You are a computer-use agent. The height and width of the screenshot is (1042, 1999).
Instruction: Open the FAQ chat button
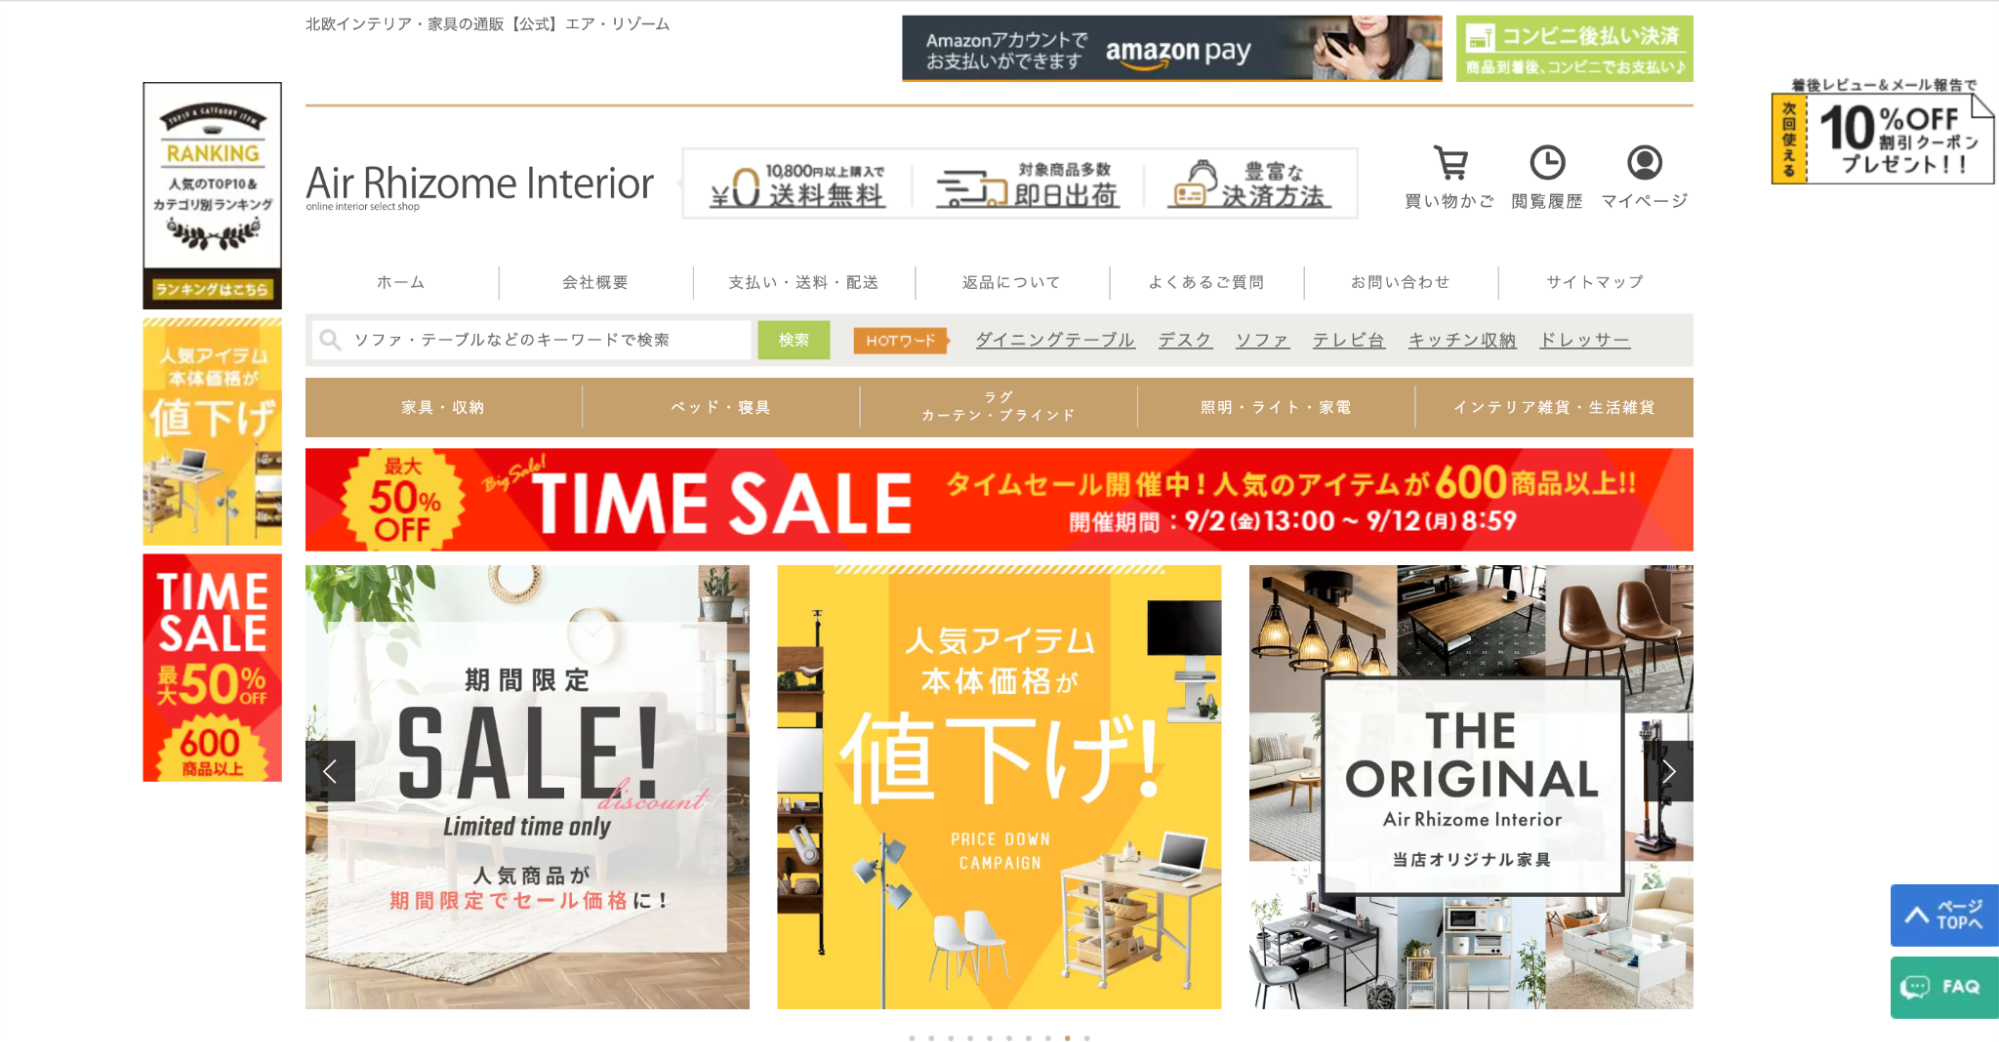coord(1944,987)
